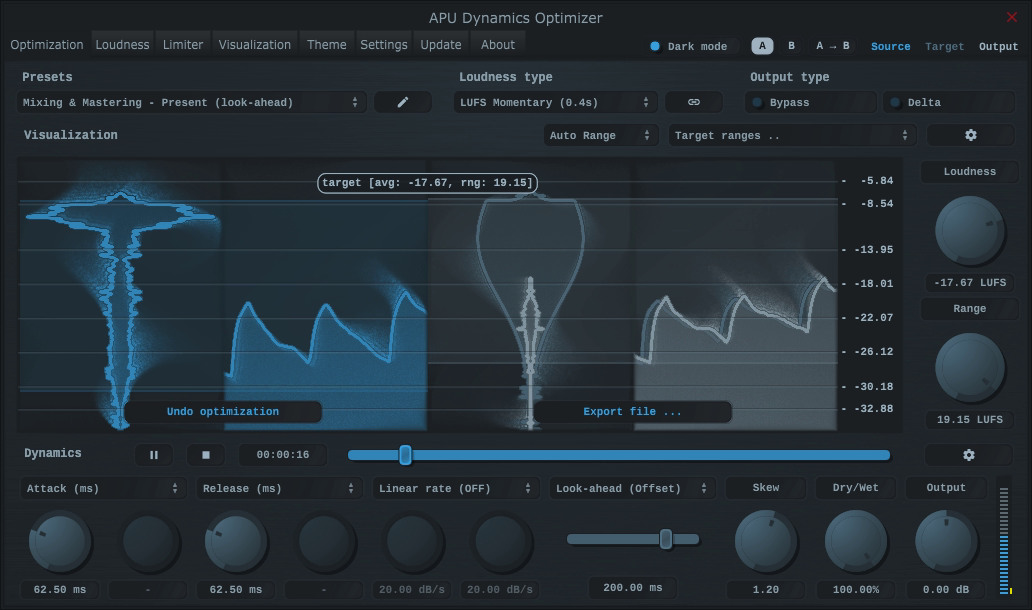Click the Skew knob
The width and height of the screenshot is (1032, 610).
click(765, 542)
